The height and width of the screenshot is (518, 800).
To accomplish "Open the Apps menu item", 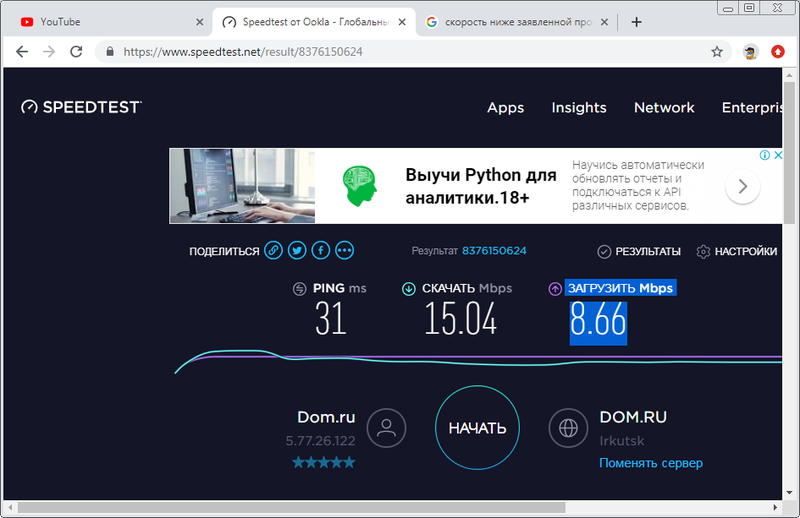I will pyautogui.click(x=505, y=107).
